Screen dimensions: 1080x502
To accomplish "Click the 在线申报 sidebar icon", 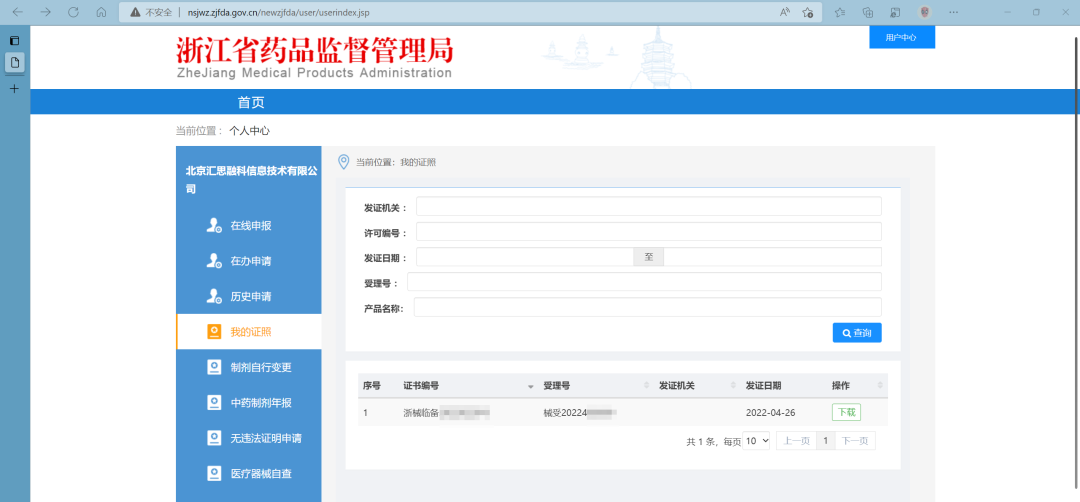I will [214, 226].
